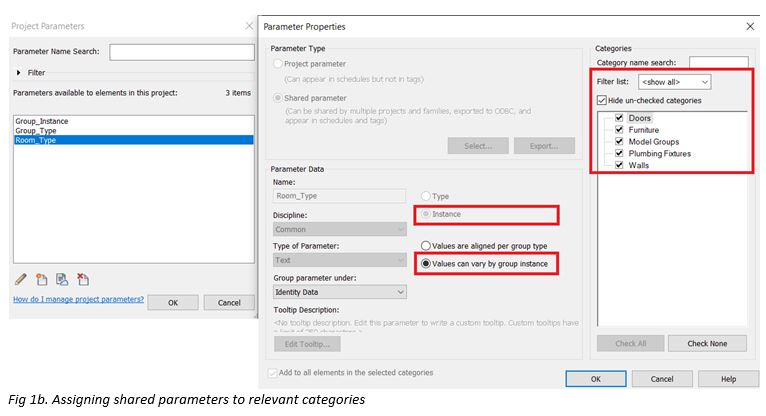Click the parameter Name field Room_Type
Screen dimensions: 766x416
click(339, 196)
